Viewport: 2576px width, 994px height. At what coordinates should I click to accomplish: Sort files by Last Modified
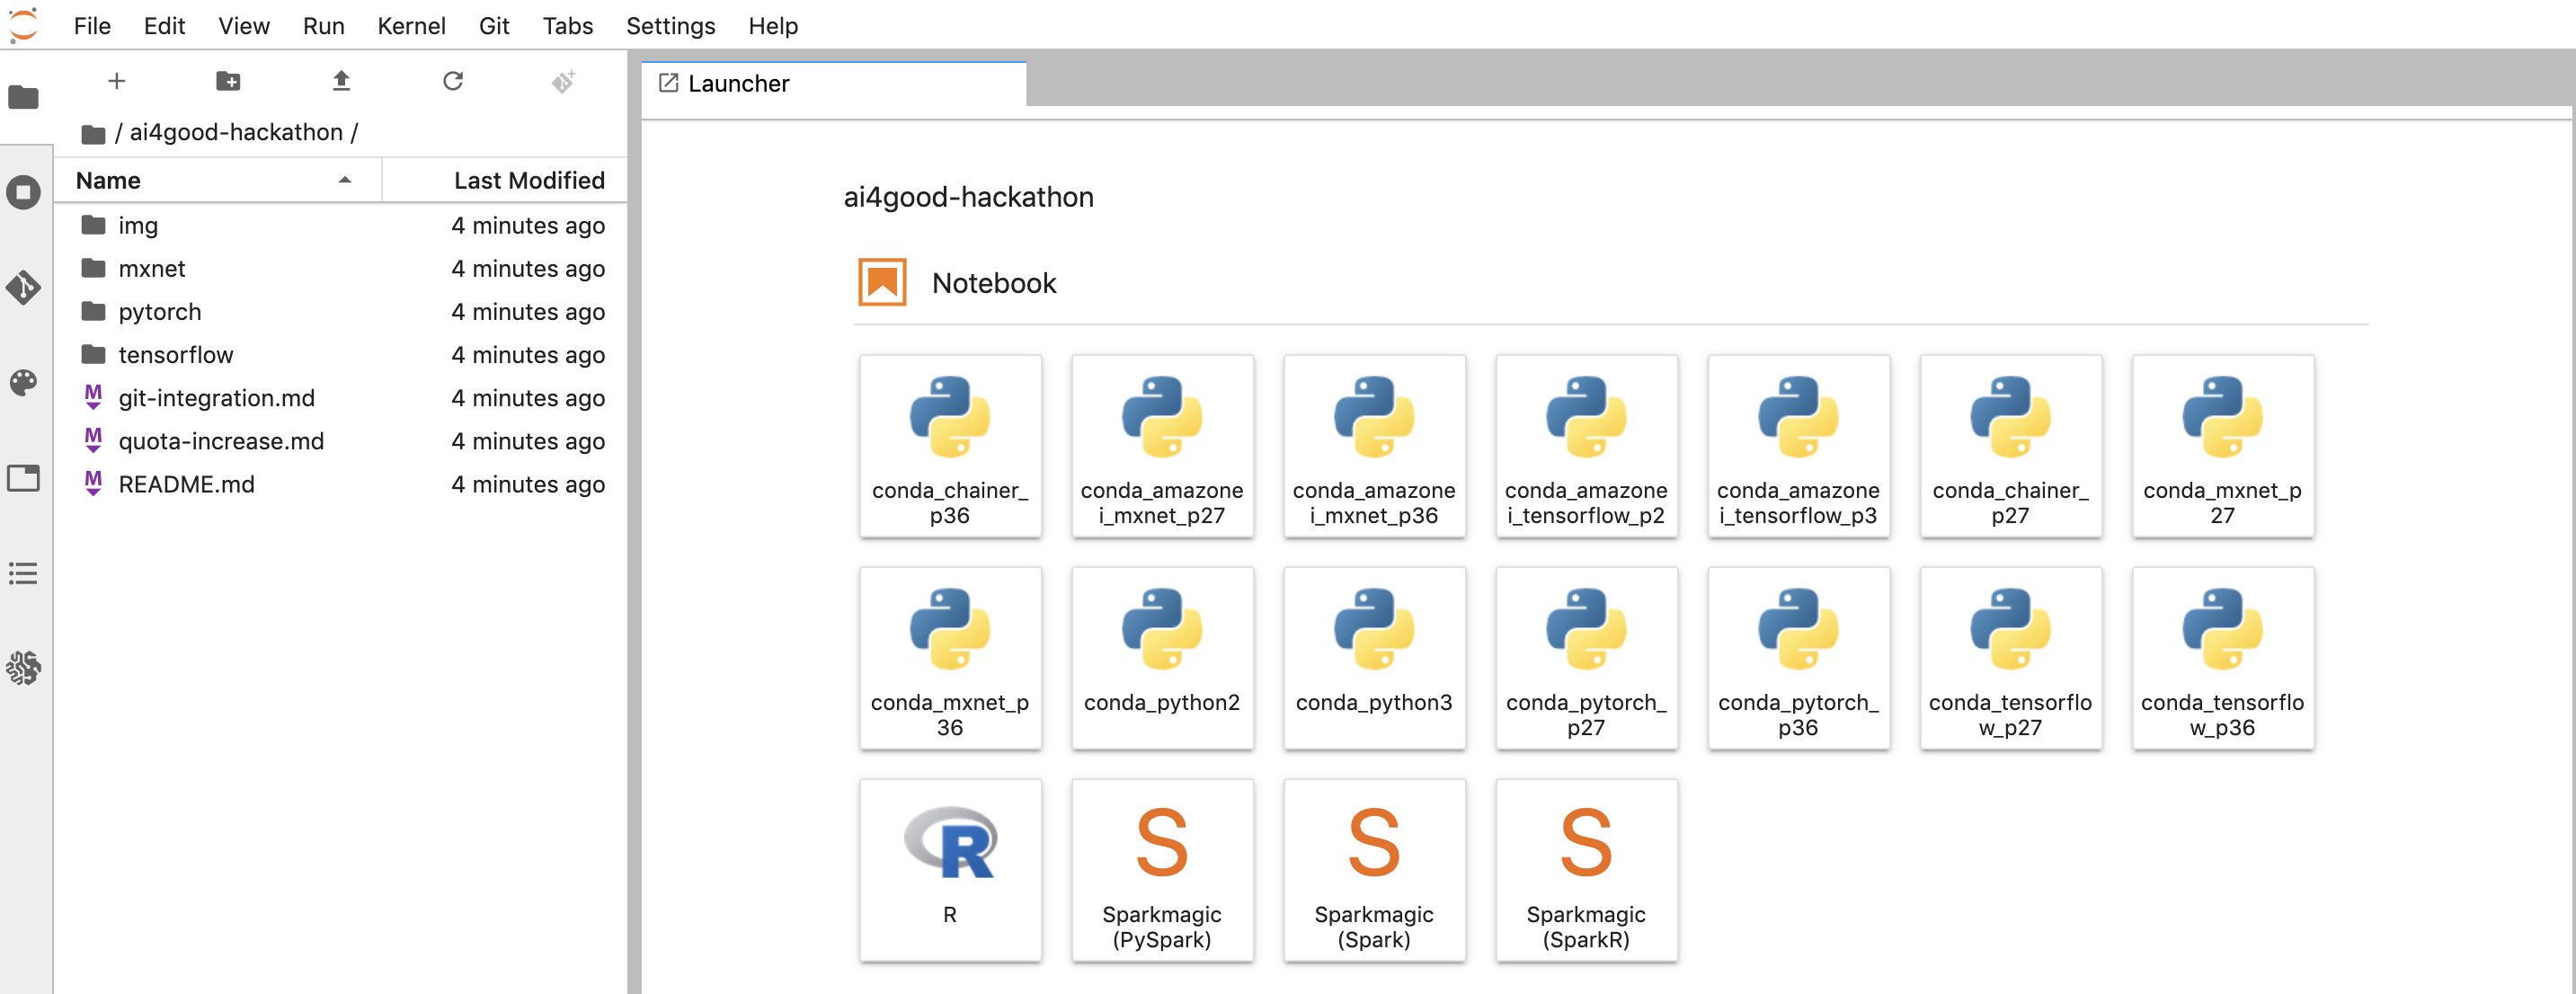(x=528, y=181)
